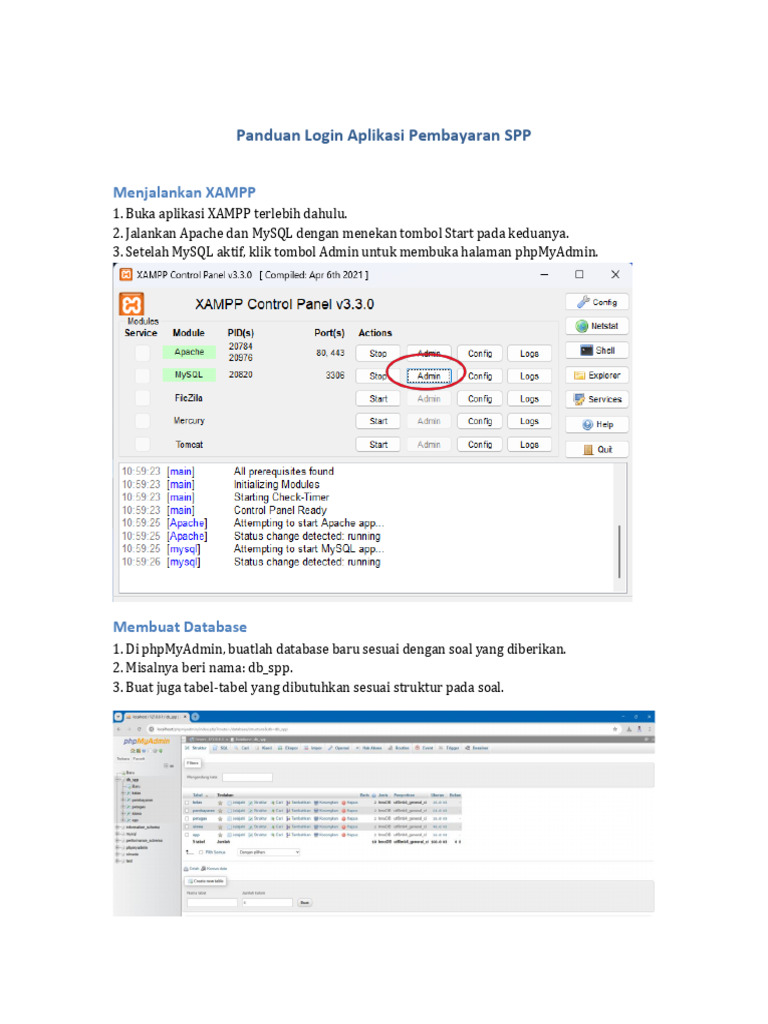The width and height of the screenshot is (768, 1024).
Task: Open Netstat in XAMPP panel
Action: (597, 326)
